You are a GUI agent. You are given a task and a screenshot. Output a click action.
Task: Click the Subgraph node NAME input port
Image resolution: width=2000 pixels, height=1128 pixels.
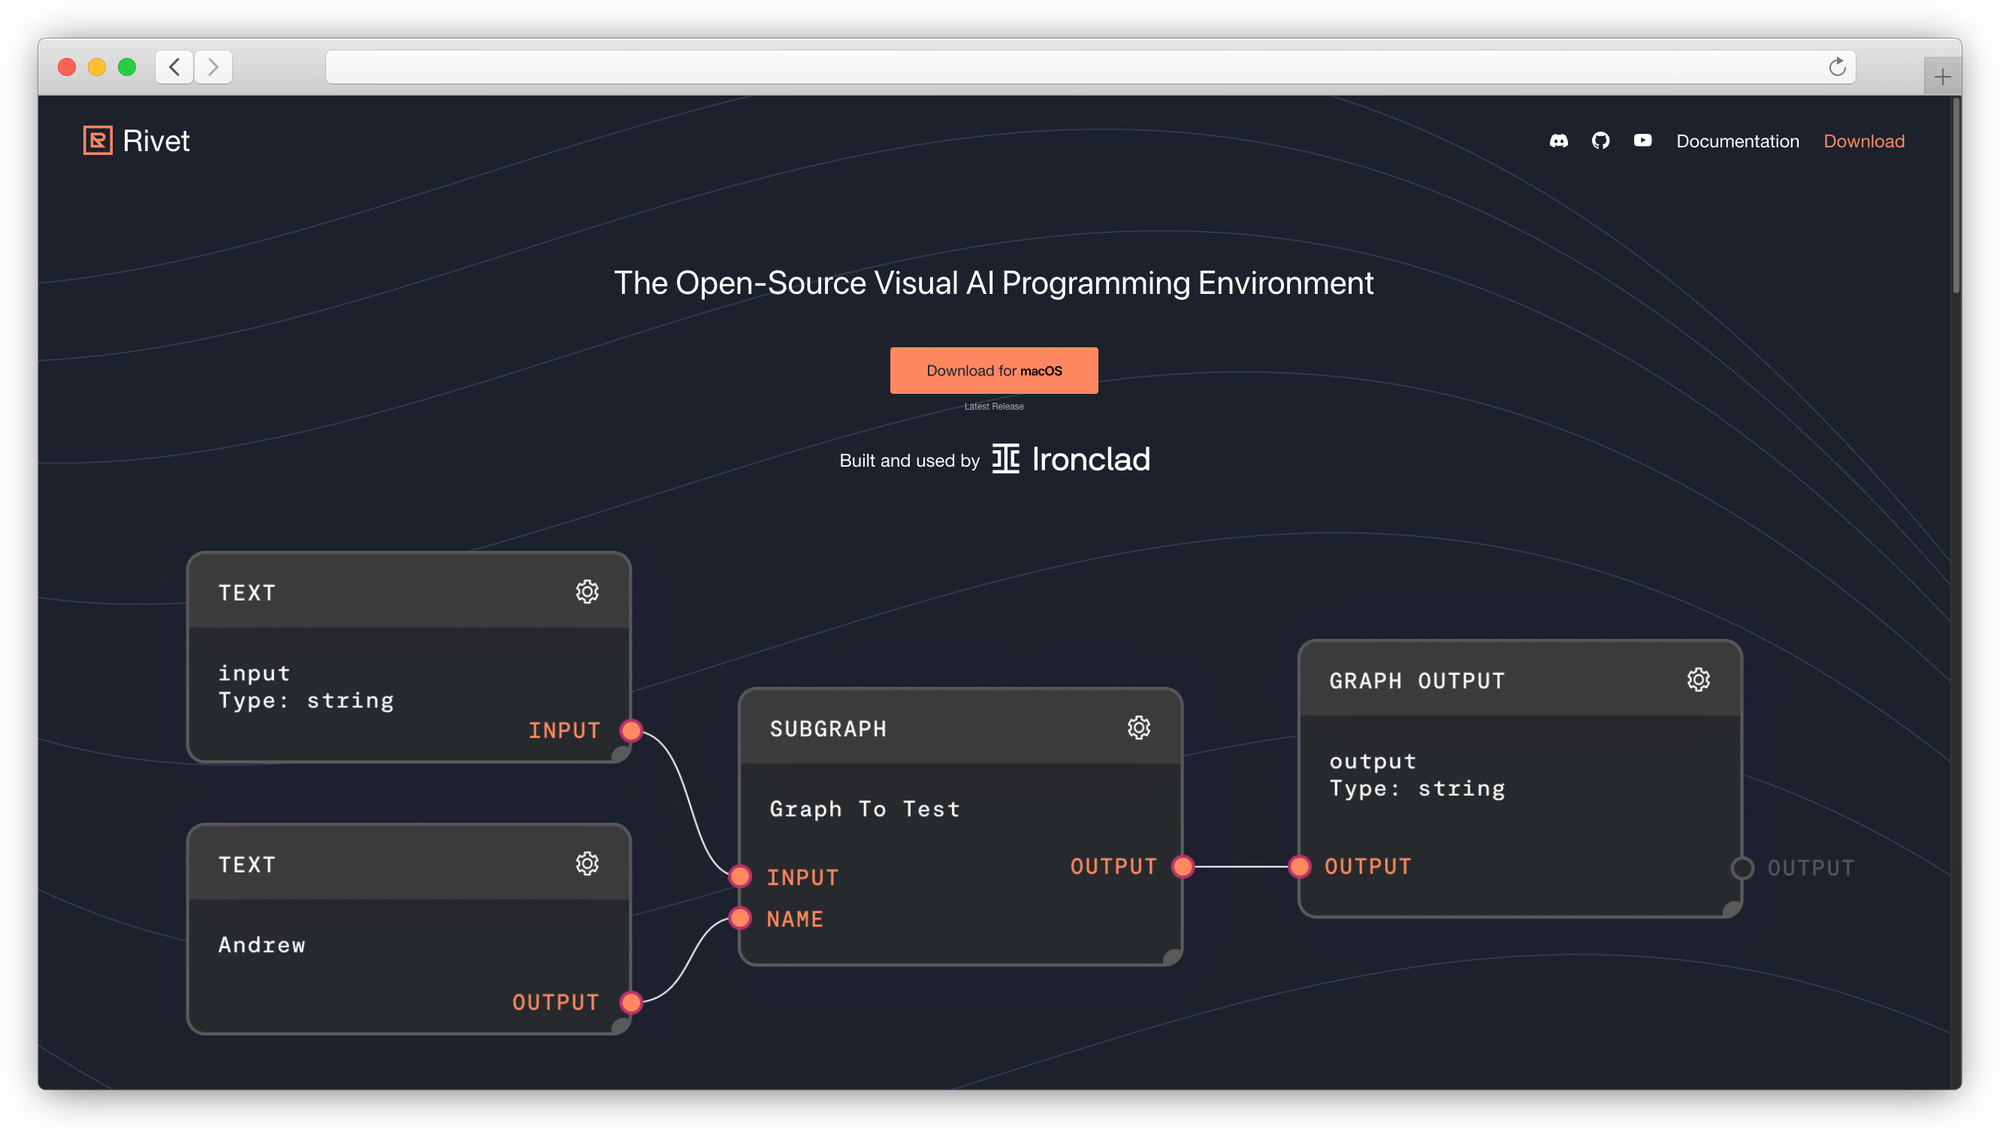point(740,918)
